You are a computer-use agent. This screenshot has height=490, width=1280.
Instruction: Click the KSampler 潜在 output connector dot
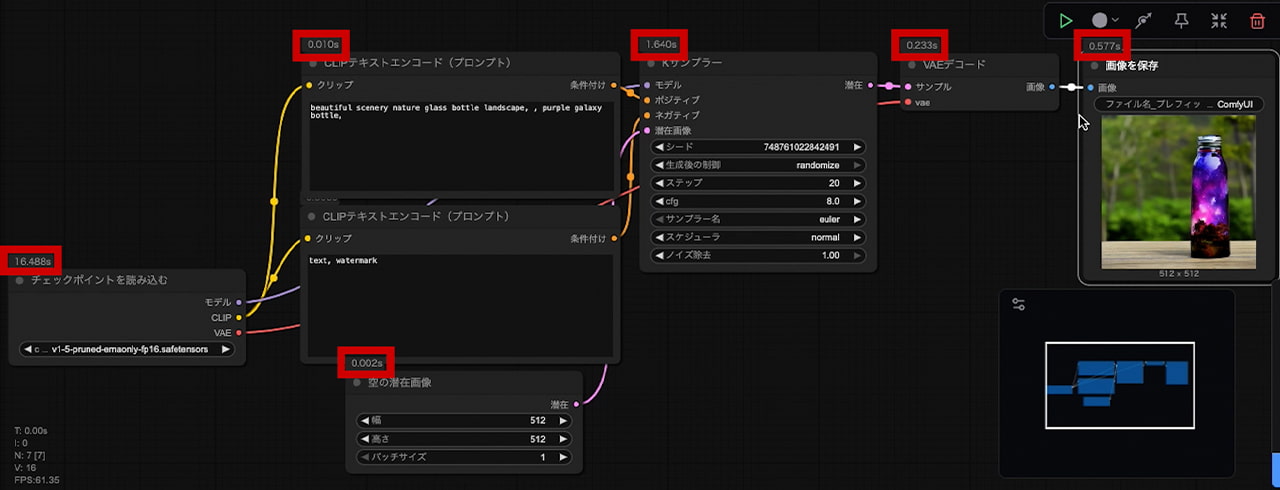click(870, 86)
